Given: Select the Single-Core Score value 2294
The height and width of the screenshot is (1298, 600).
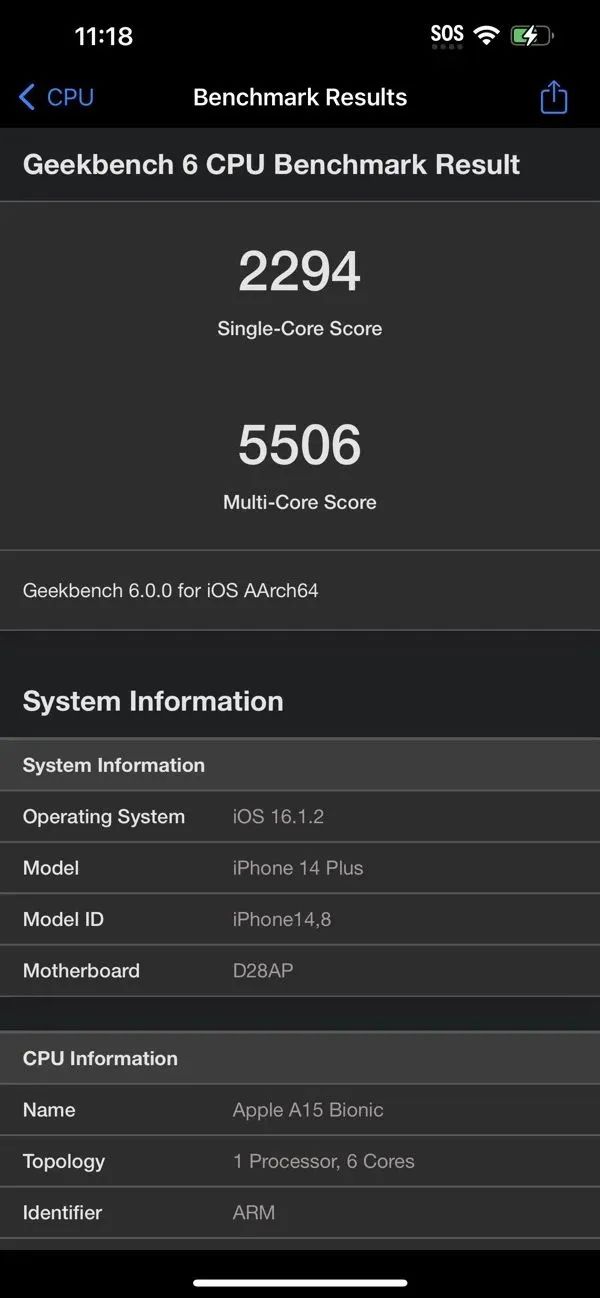Looking at the screenshot, I should coord(299,272).
